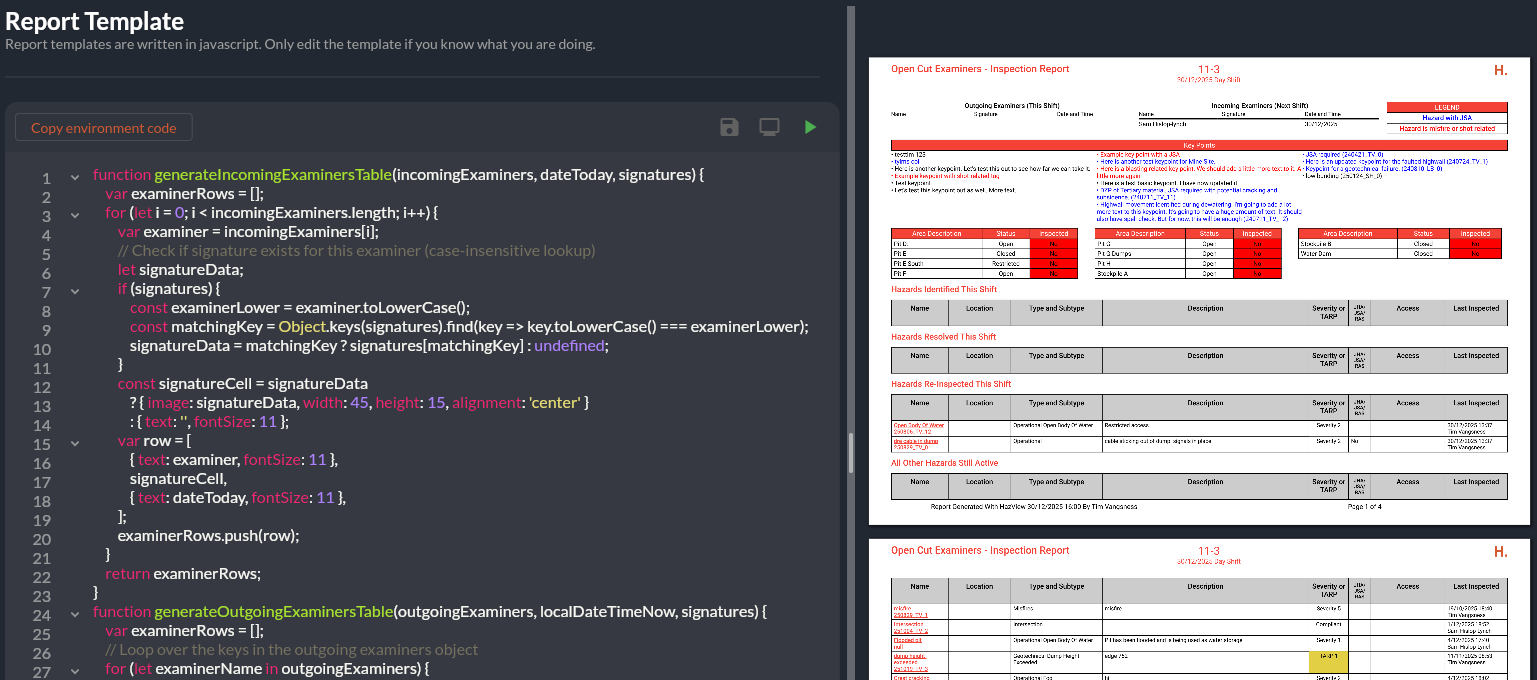The width and height of the screenshot is (1537, 680).
Task: Run the template with green play icon
Action: coord(810,127)
